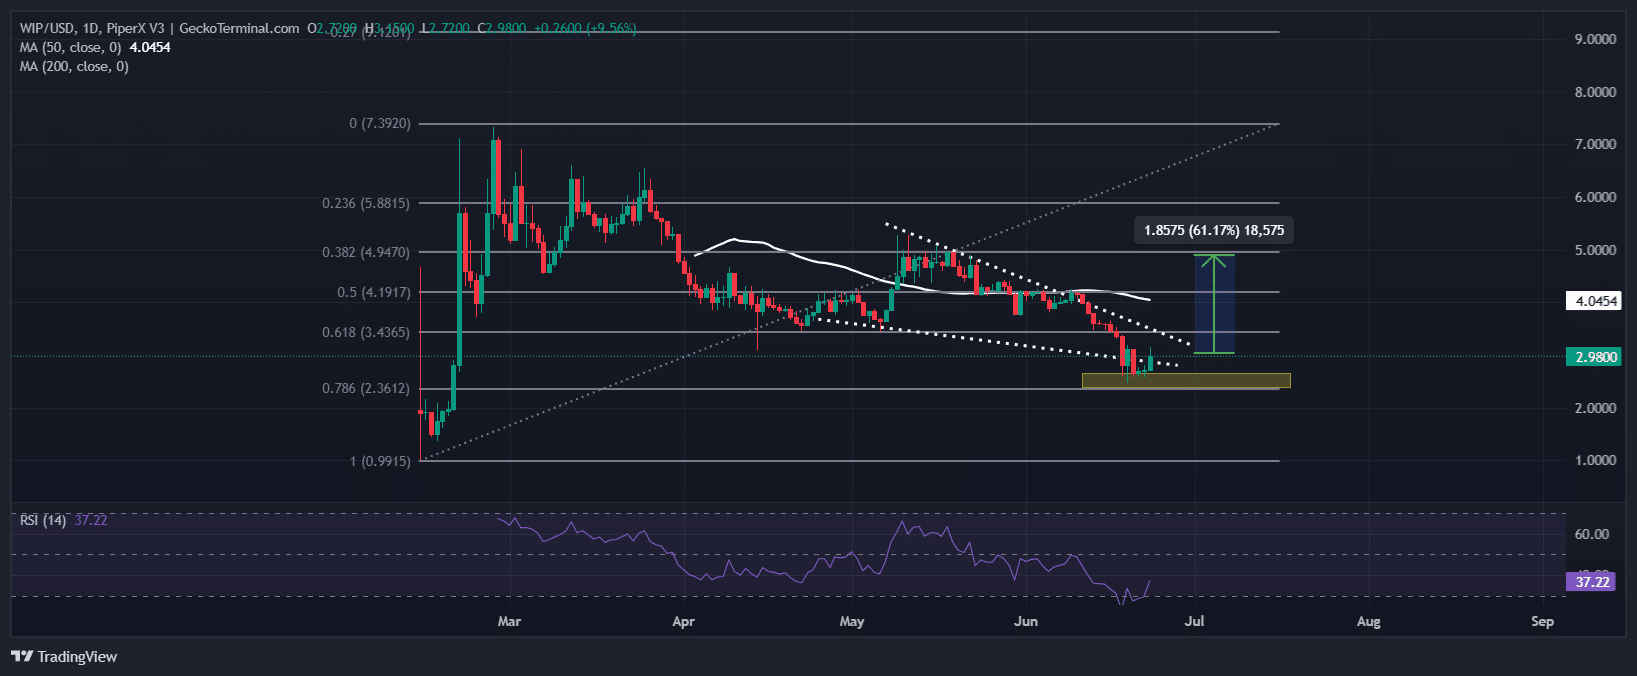Screen dimensions: 1637x676
Task: Click the Aug date axis label
Action: (1369, 621)
